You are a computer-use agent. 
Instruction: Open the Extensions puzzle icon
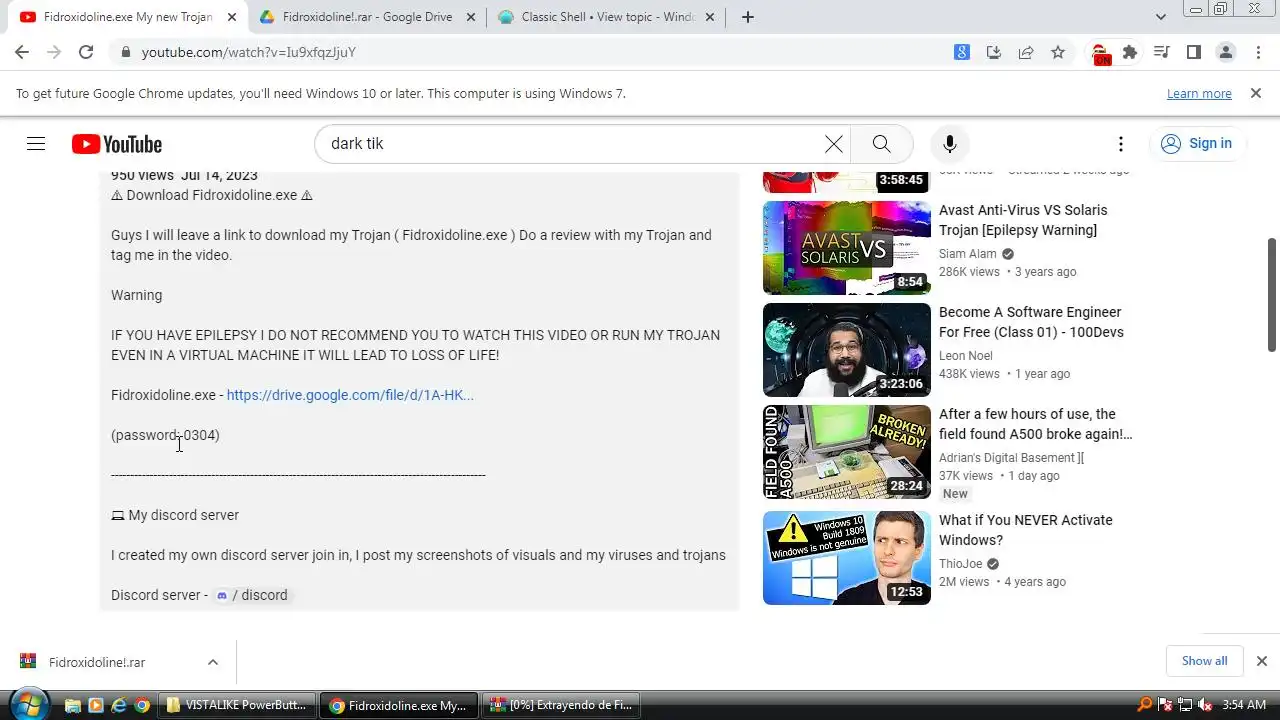tap(1130, 52)
